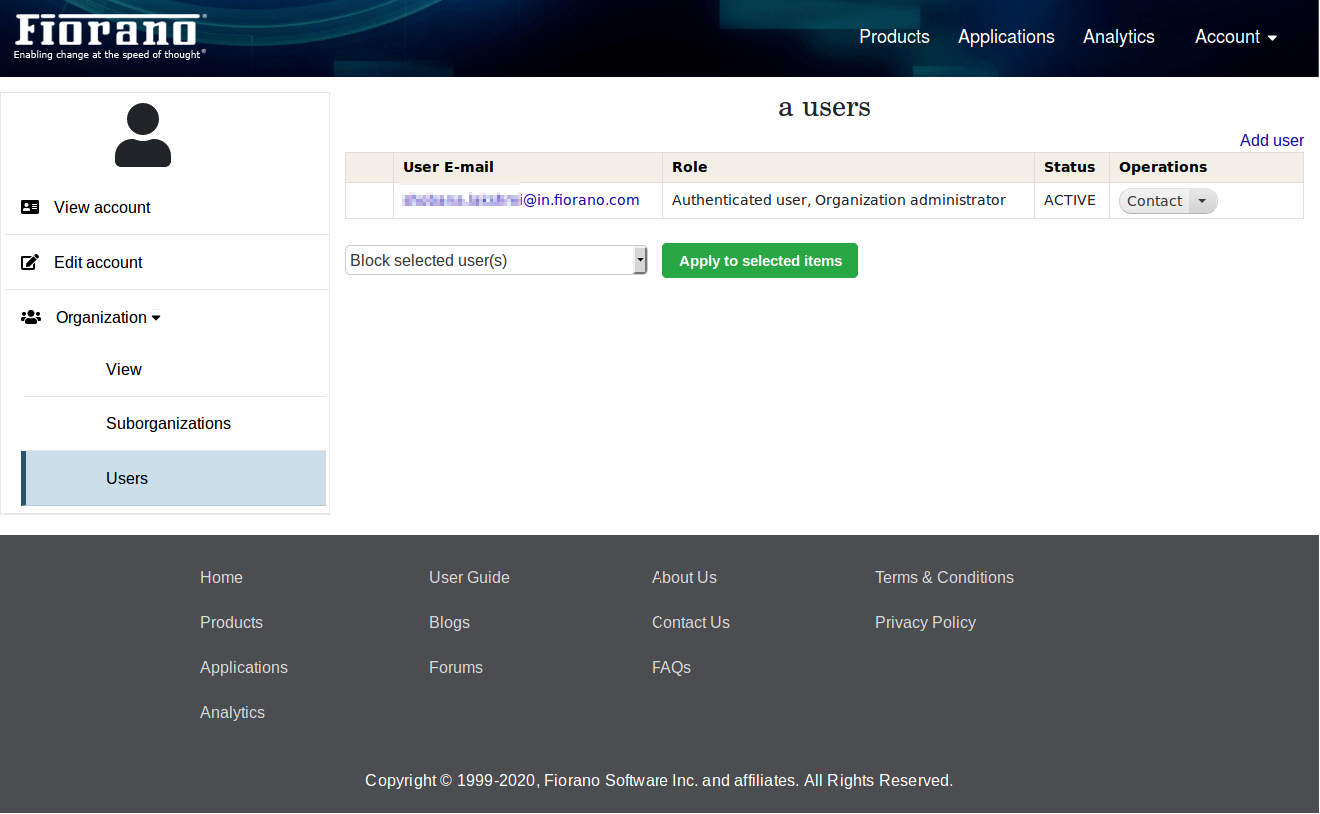Open Applications from the top navigation bar
Viewport: 1320px width, 814px height.
[x=1006, y=37]
